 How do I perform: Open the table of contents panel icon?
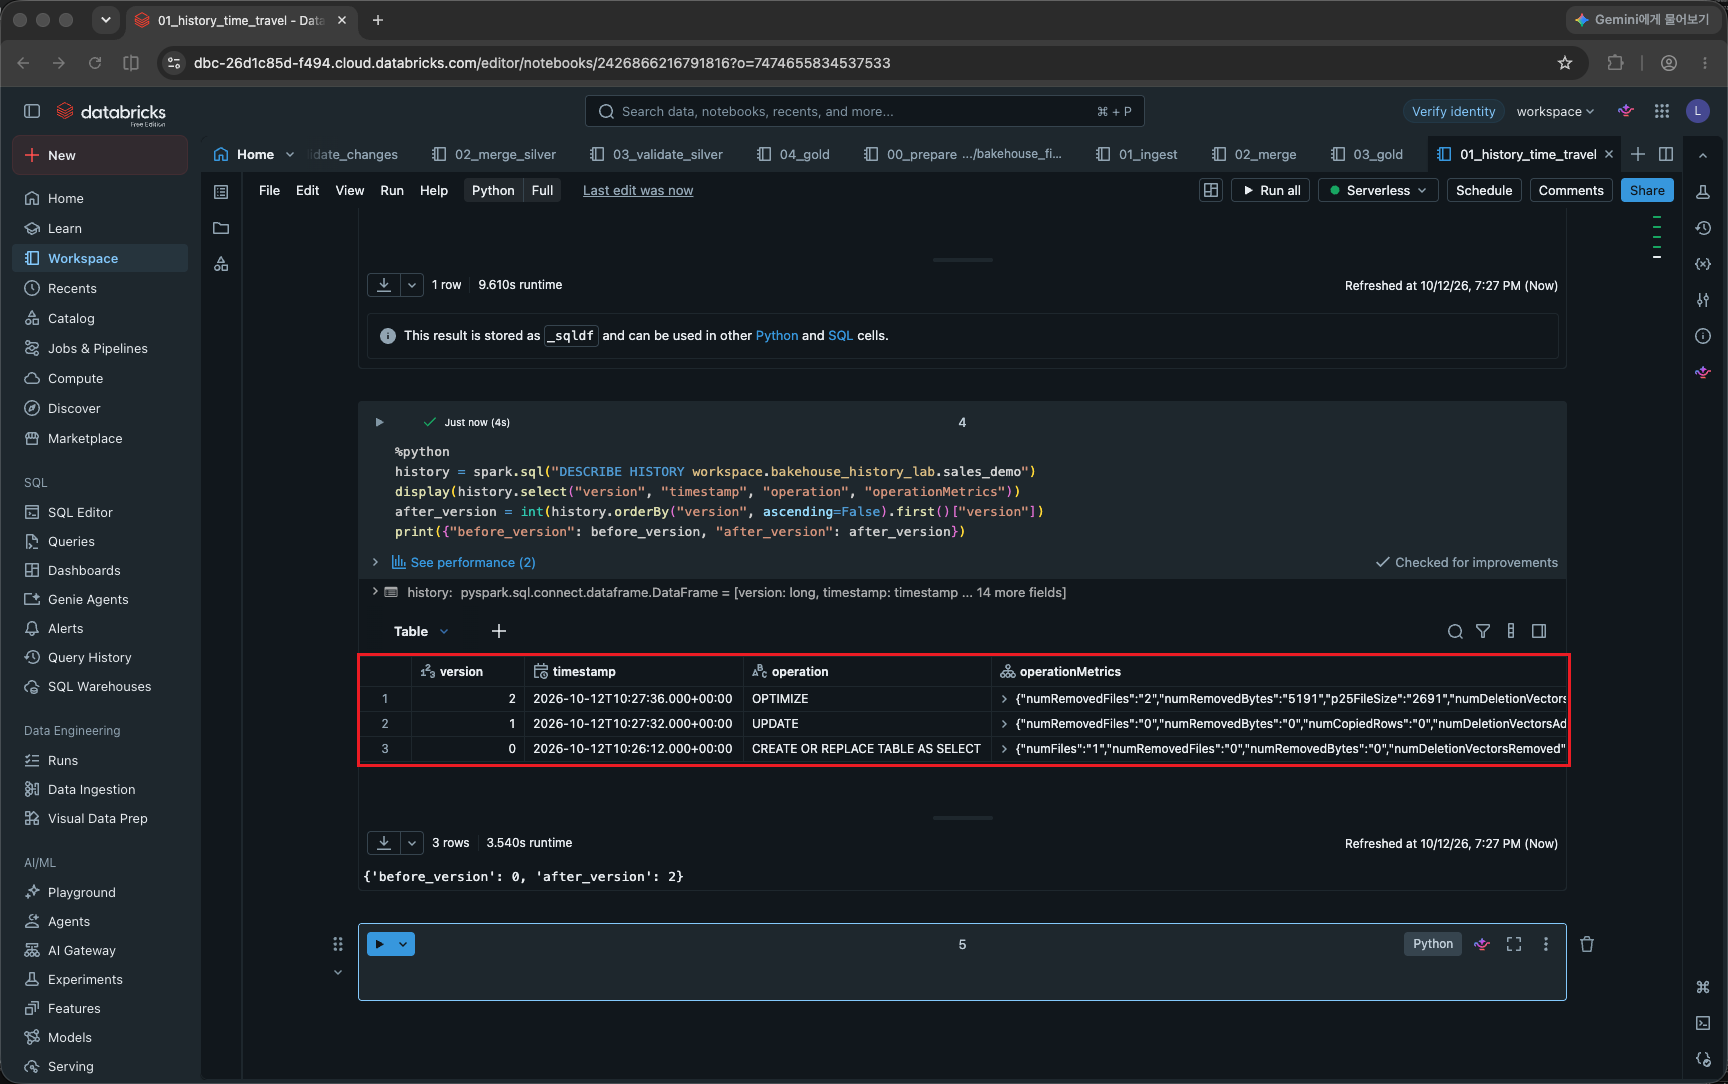(x=222, y=191)
